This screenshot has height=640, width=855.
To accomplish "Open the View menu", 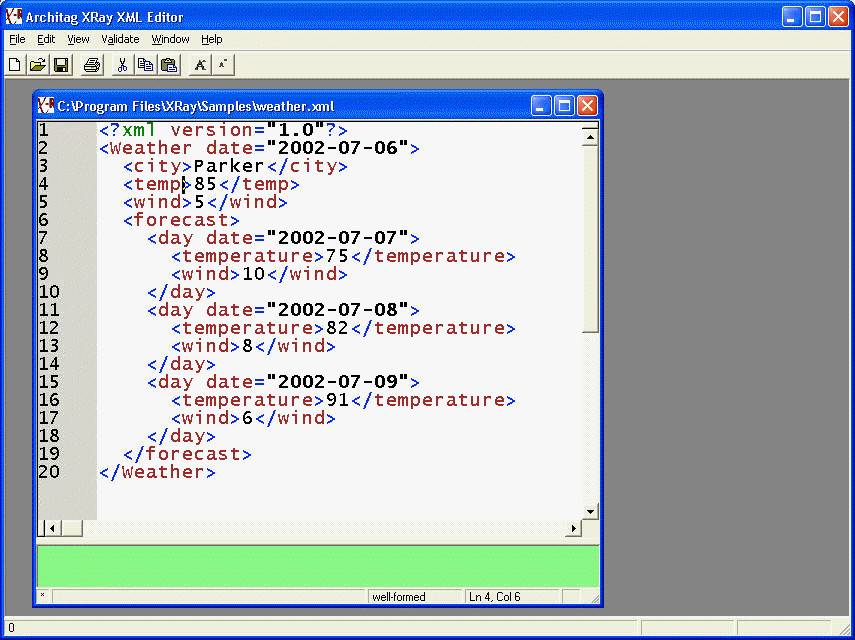I will pyautogui.click(x=78, y=39).
